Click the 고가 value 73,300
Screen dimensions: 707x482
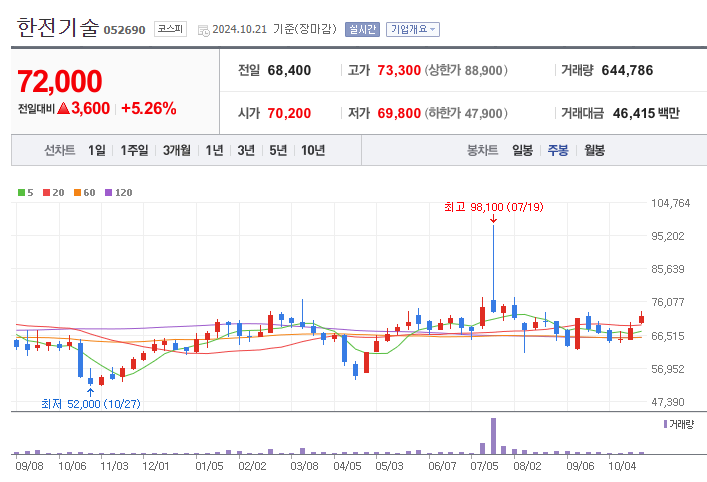[399, 70]
